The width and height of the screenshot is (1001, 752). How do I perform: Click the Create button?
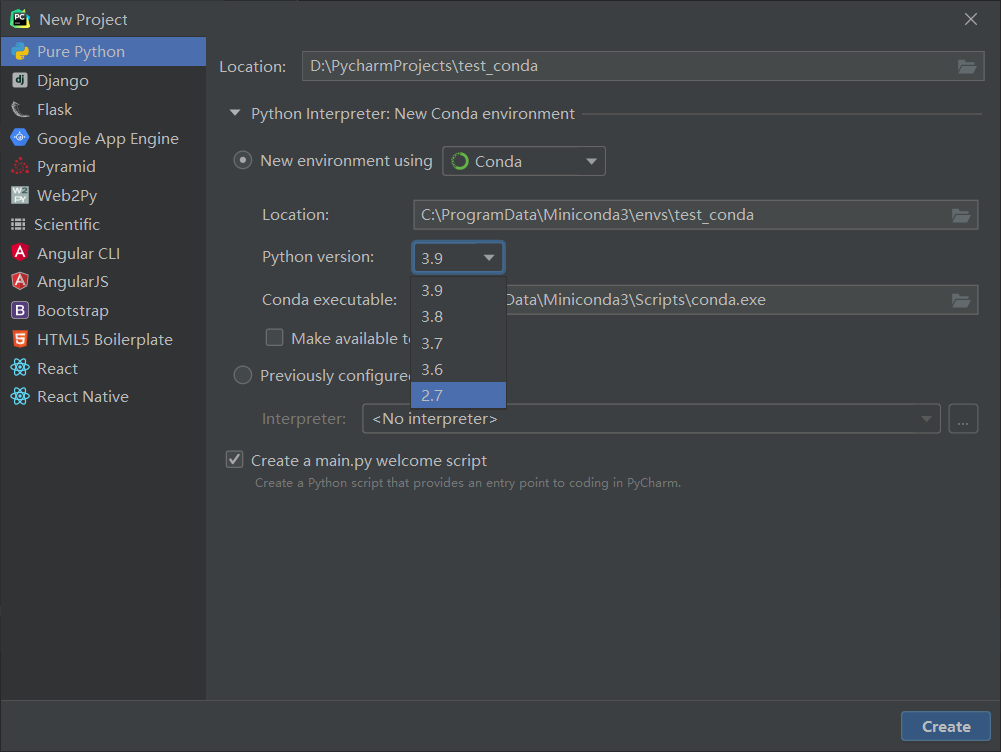click(944, 726)
